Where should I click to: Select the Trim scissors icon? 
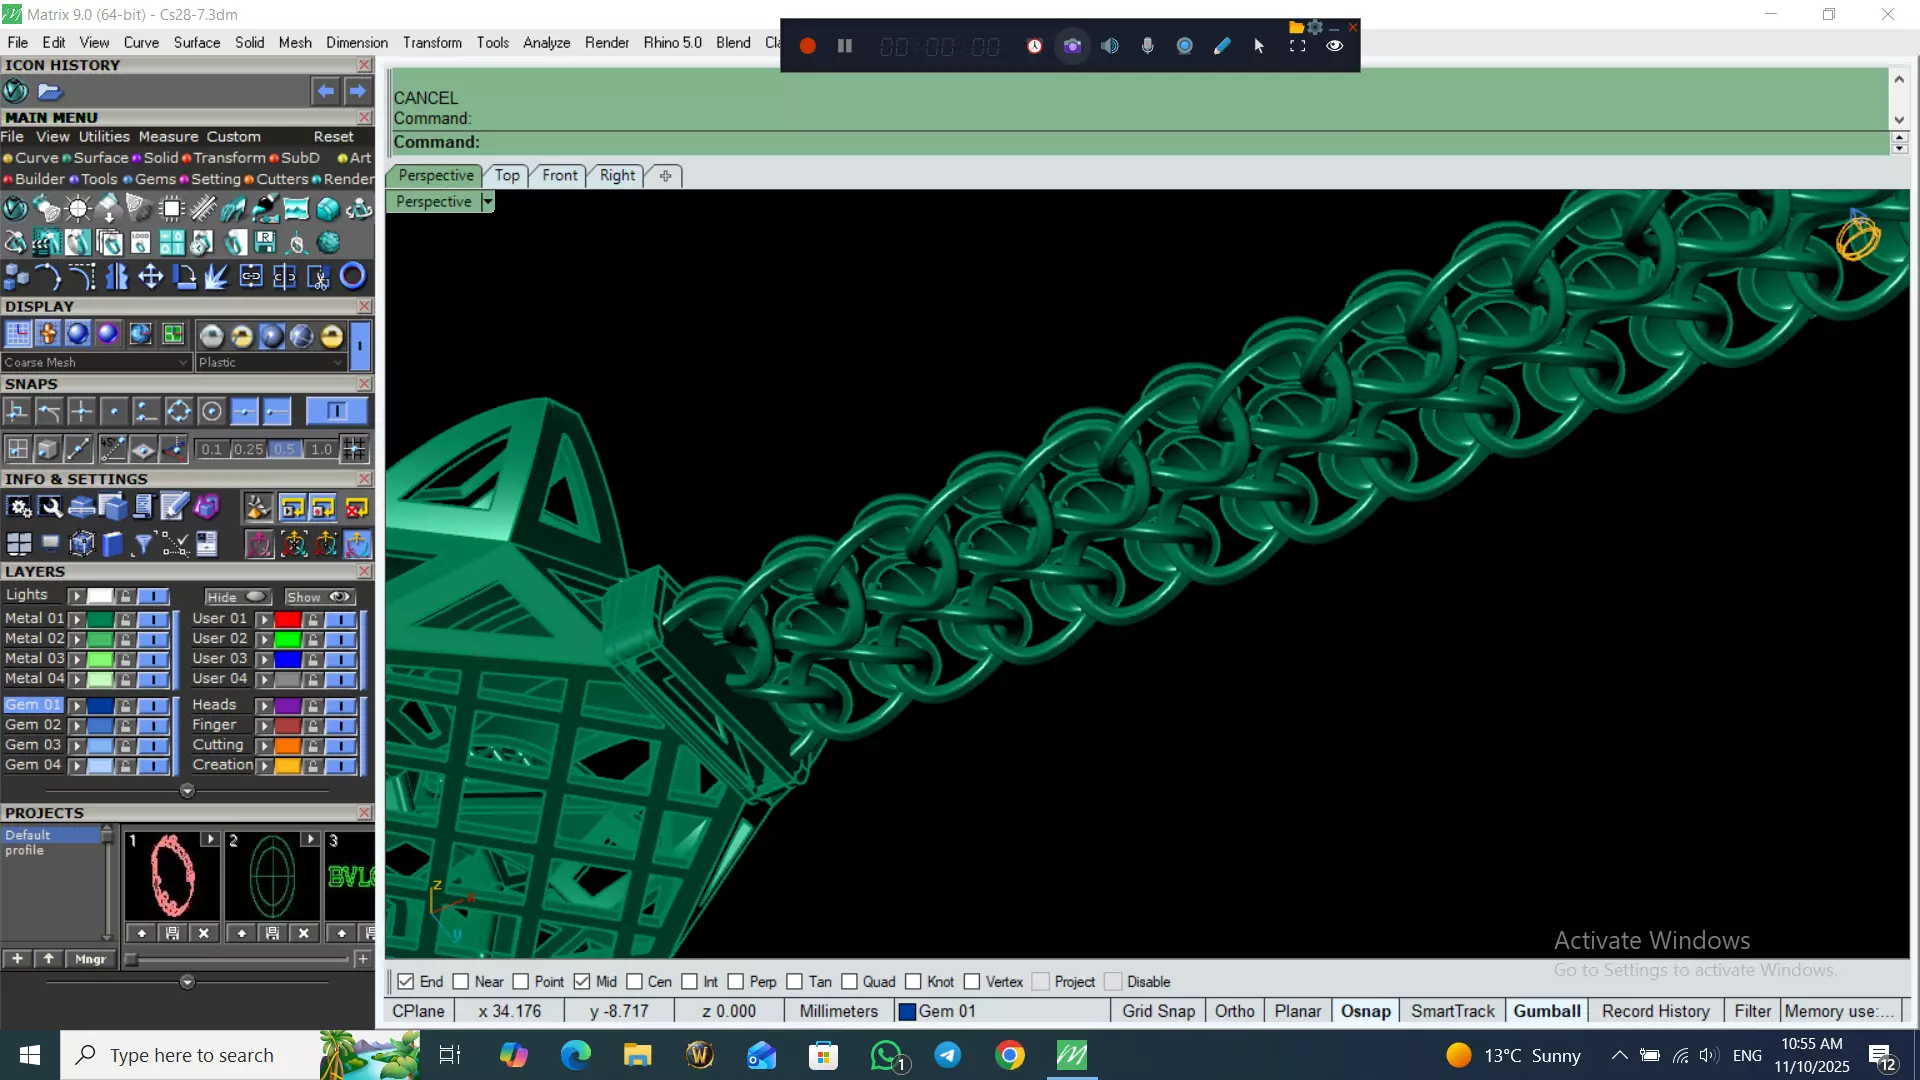[319, 276]
